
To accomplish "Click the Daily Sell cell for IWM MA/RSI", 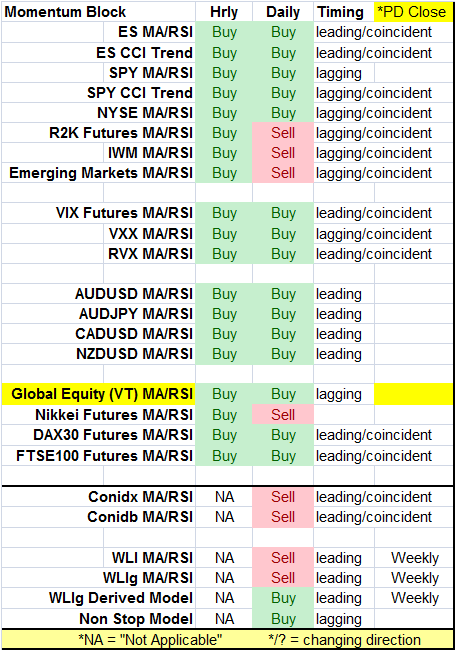I will (x=283, y=153).
